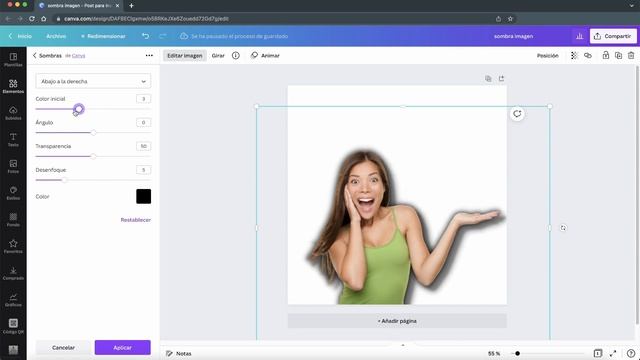Open the Fotos sidebar panel
The width and height of the screenshot is (640, 360).
(13, 167)
